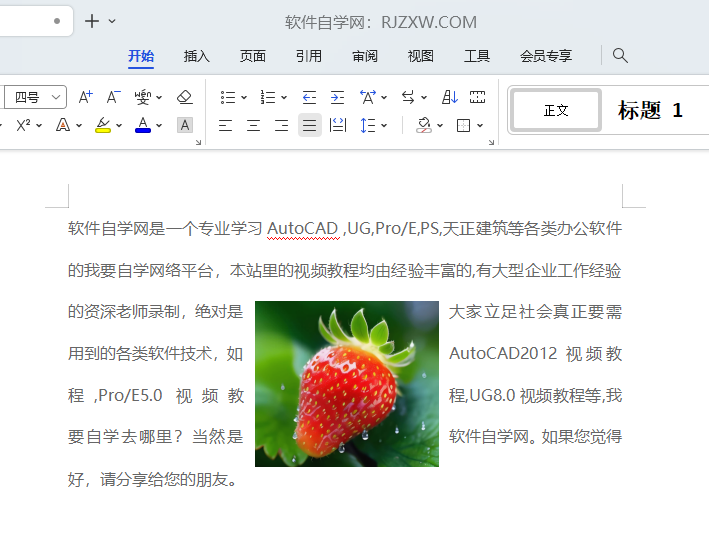Open the 审阅 tab
Viewport: 709px width, 555px height.
365,56
